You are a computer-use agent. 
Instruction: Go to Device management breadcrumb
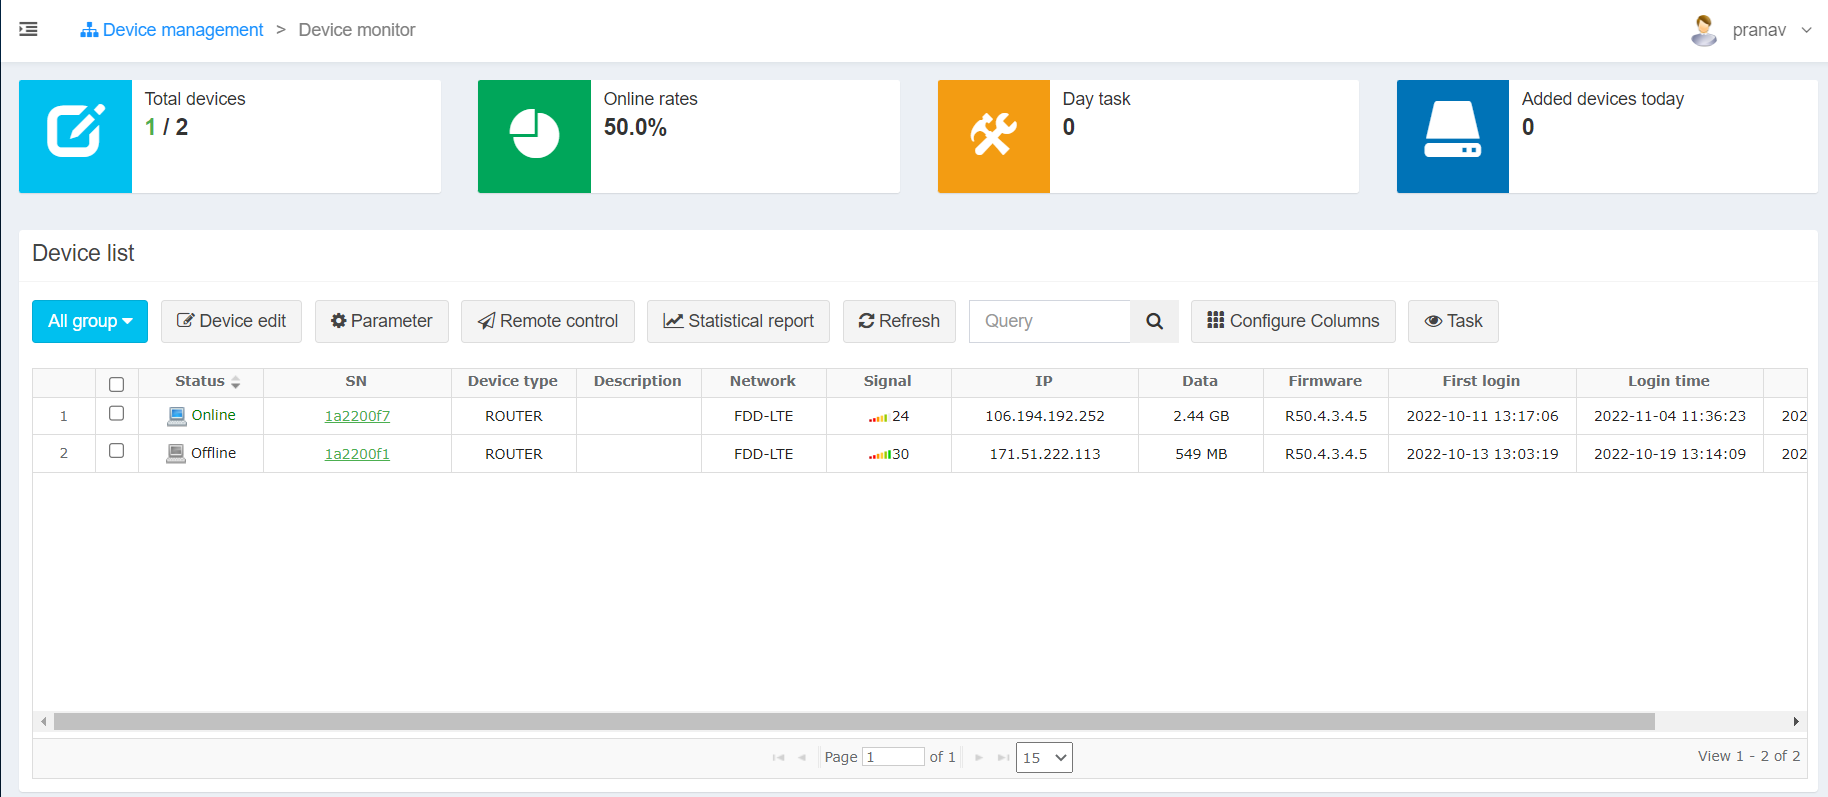(x=172, y=30)
